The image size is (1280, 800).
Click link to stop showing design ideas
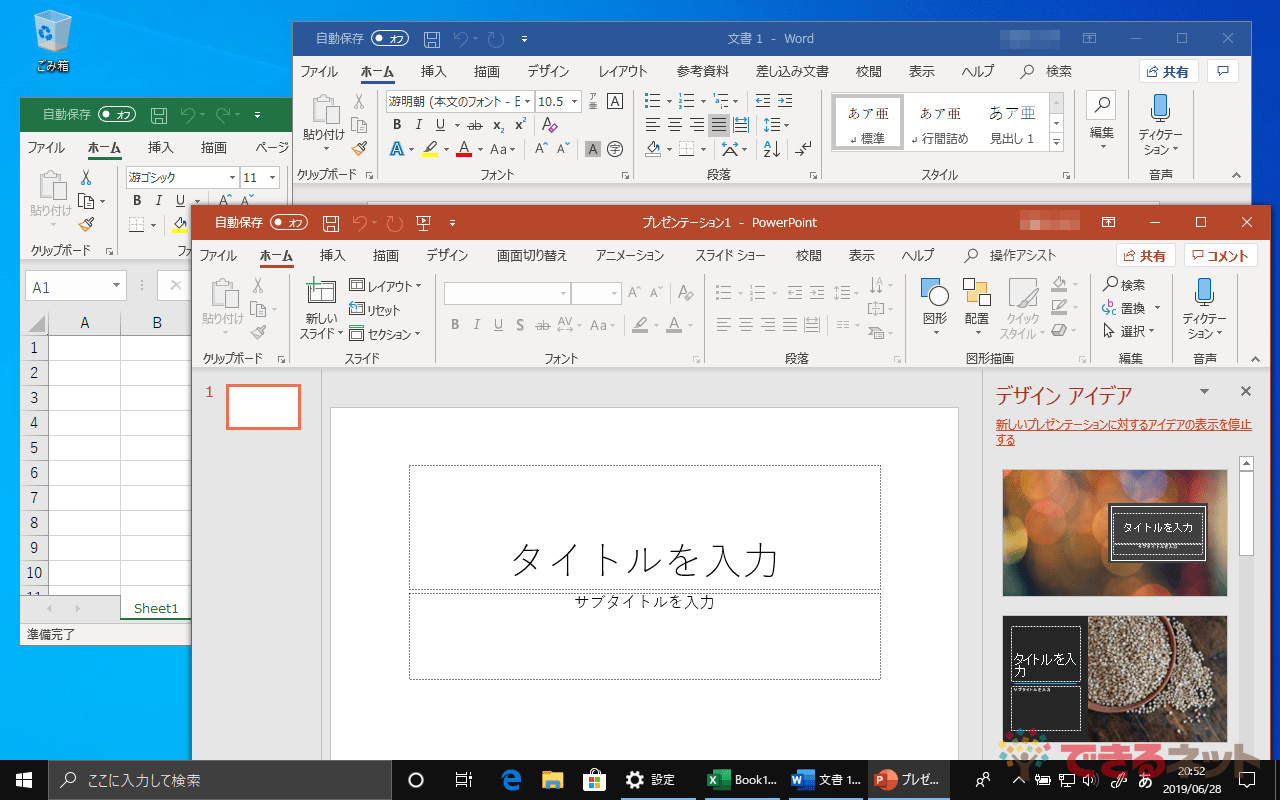click(x=1123, y=432)
